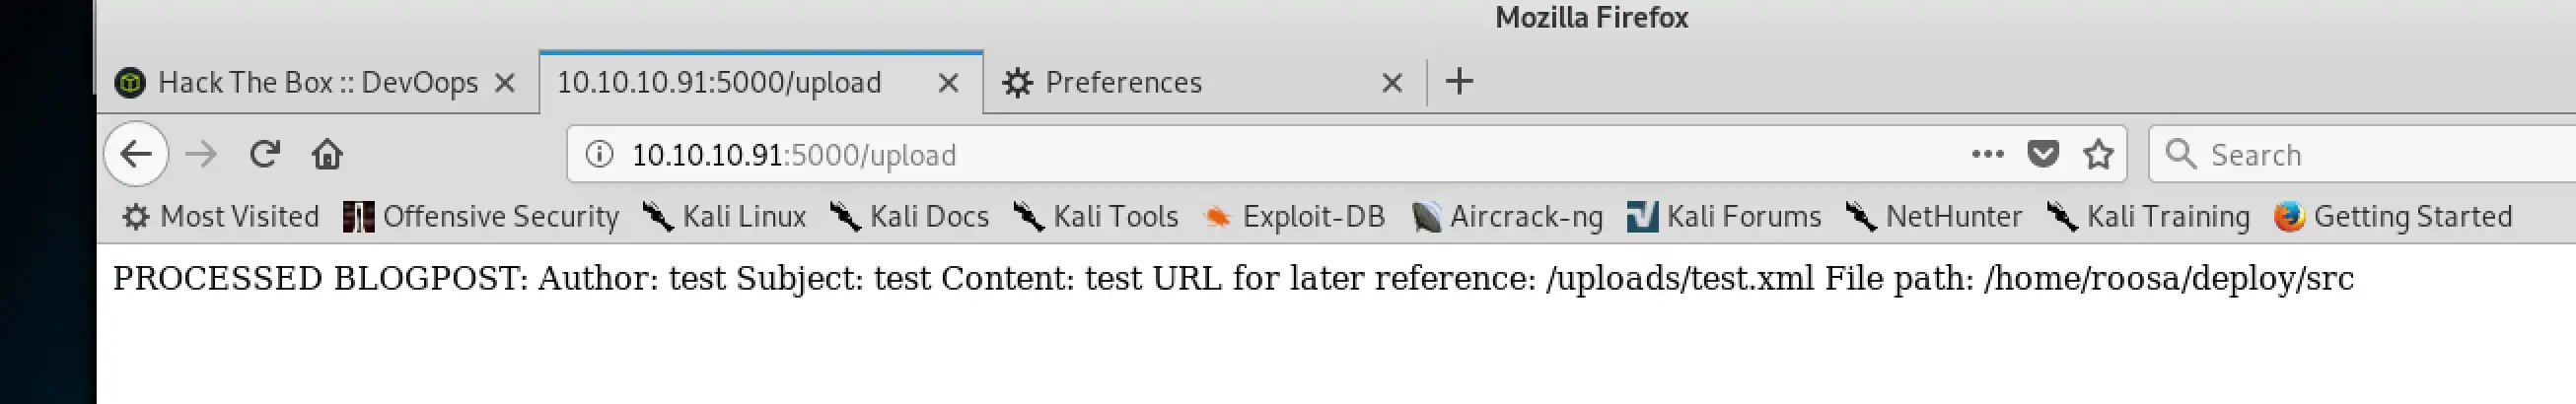
Task: Close the 10.10.10.91:5000/upload tab
Action: coord(948,82)
